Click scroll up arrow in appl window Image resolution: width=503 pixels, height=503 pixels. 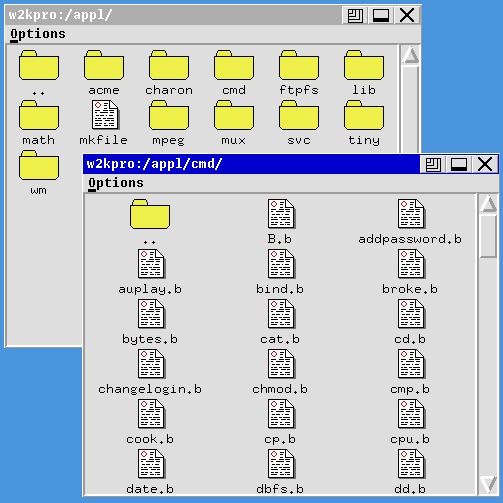(410, 55)
